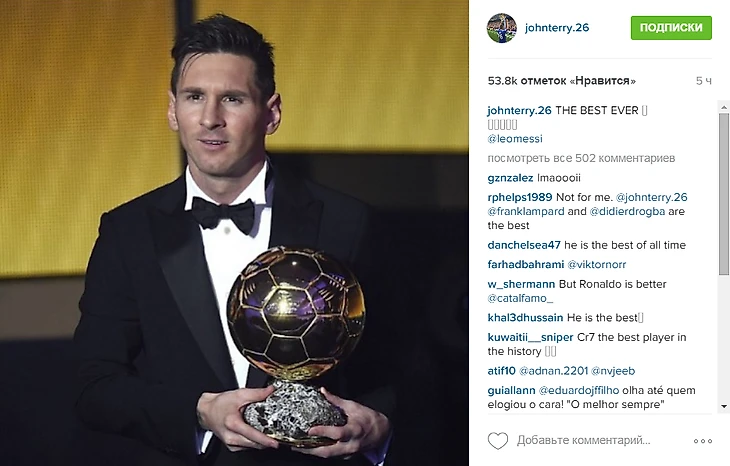Click the comments scrollbar down arrow

[724, 406]
